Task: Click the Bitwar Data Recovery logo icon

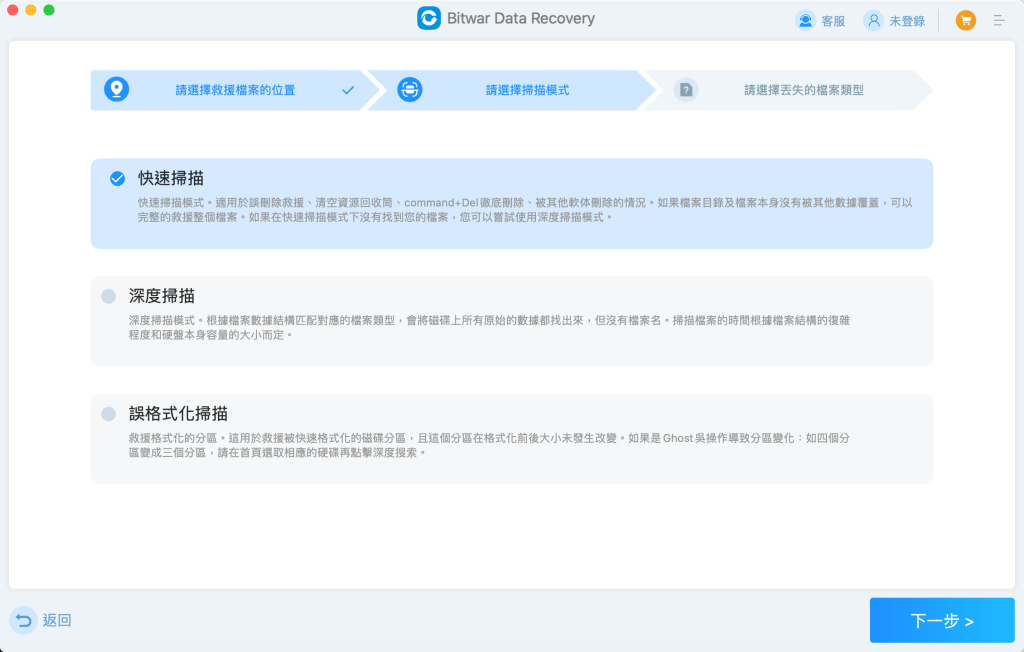Action: 429,19
